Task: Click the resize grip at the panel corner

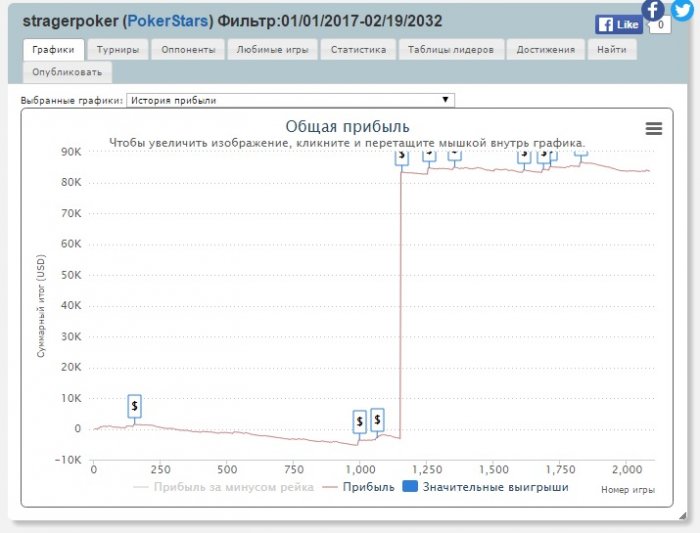Action: 683,516
